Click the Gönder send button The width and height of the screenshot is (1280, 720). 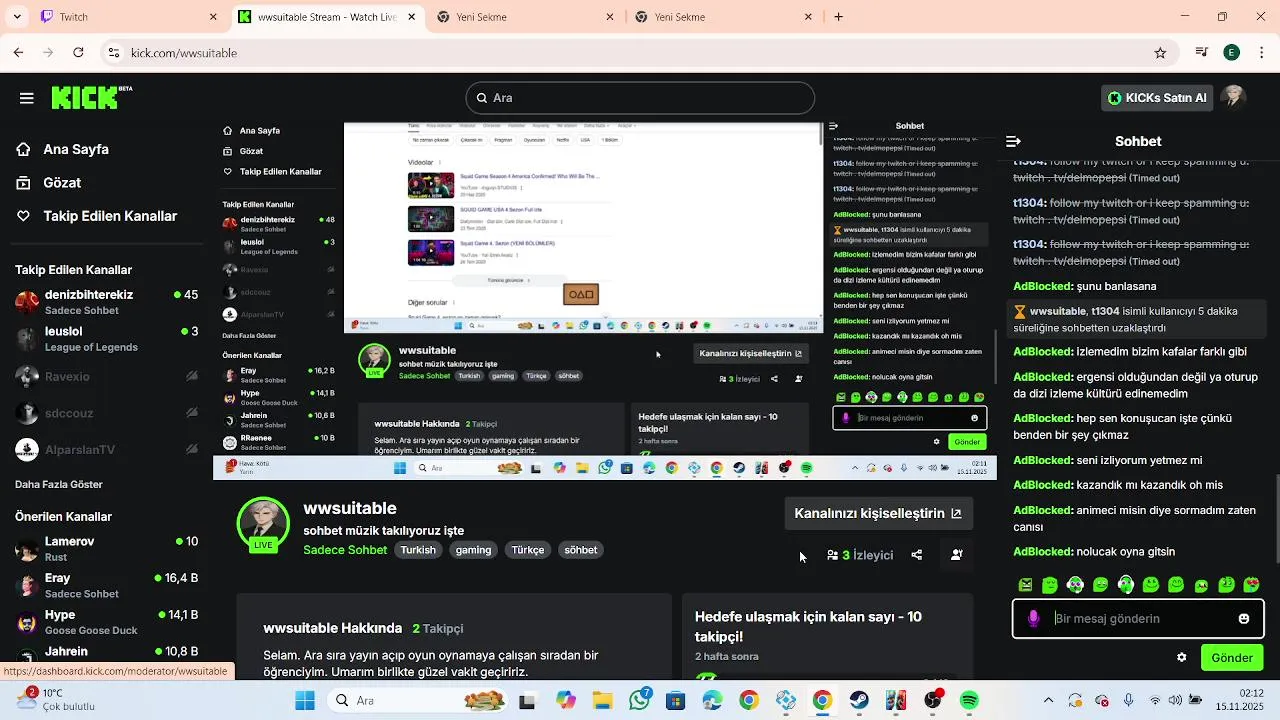point(1232,658)
